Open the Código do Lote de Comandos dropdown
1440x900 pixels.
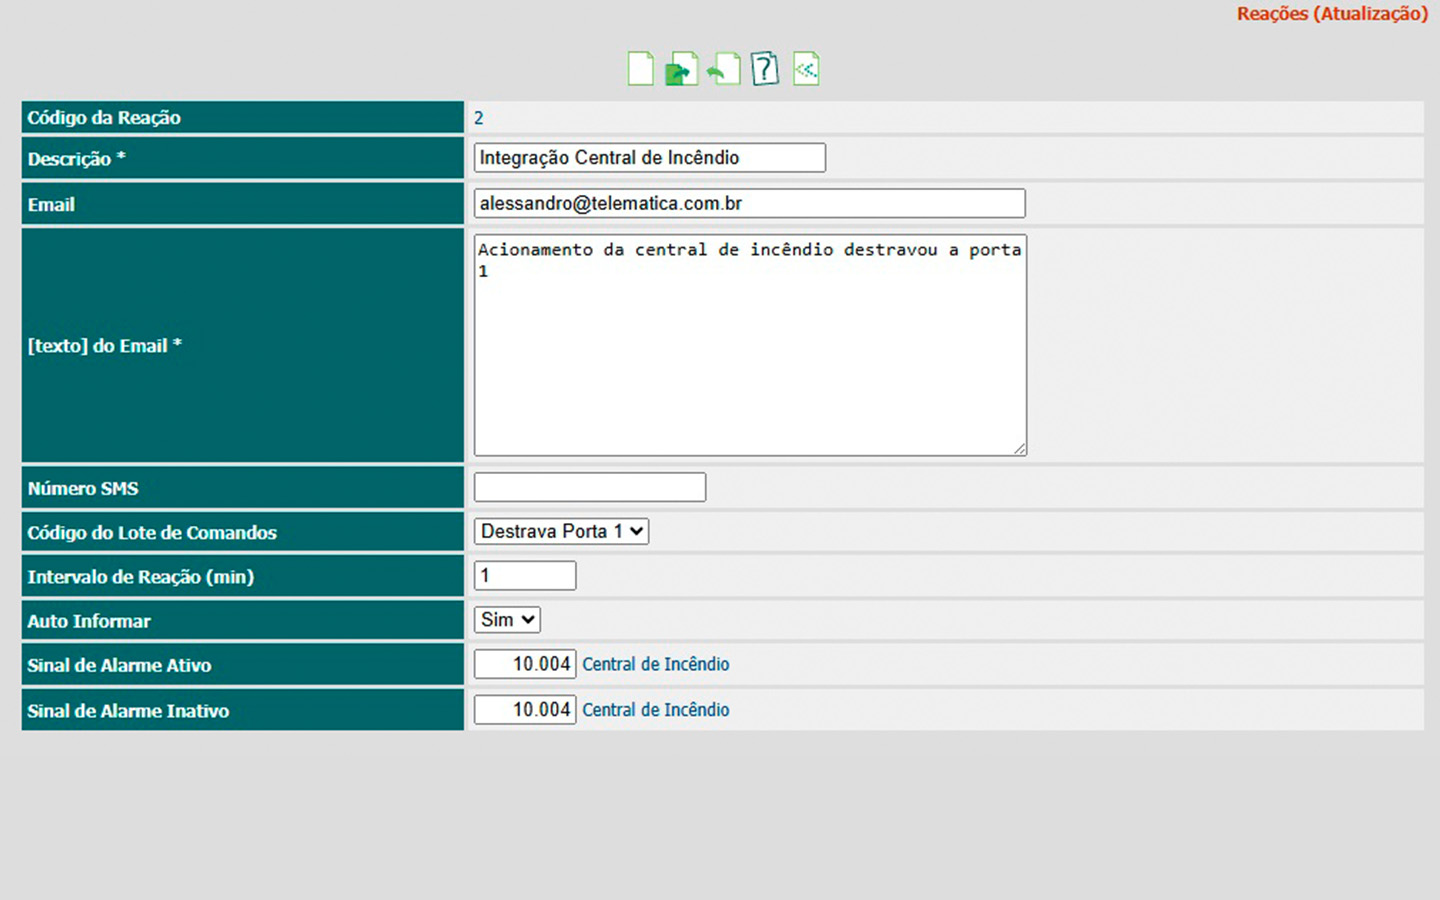tap(561, 531)
